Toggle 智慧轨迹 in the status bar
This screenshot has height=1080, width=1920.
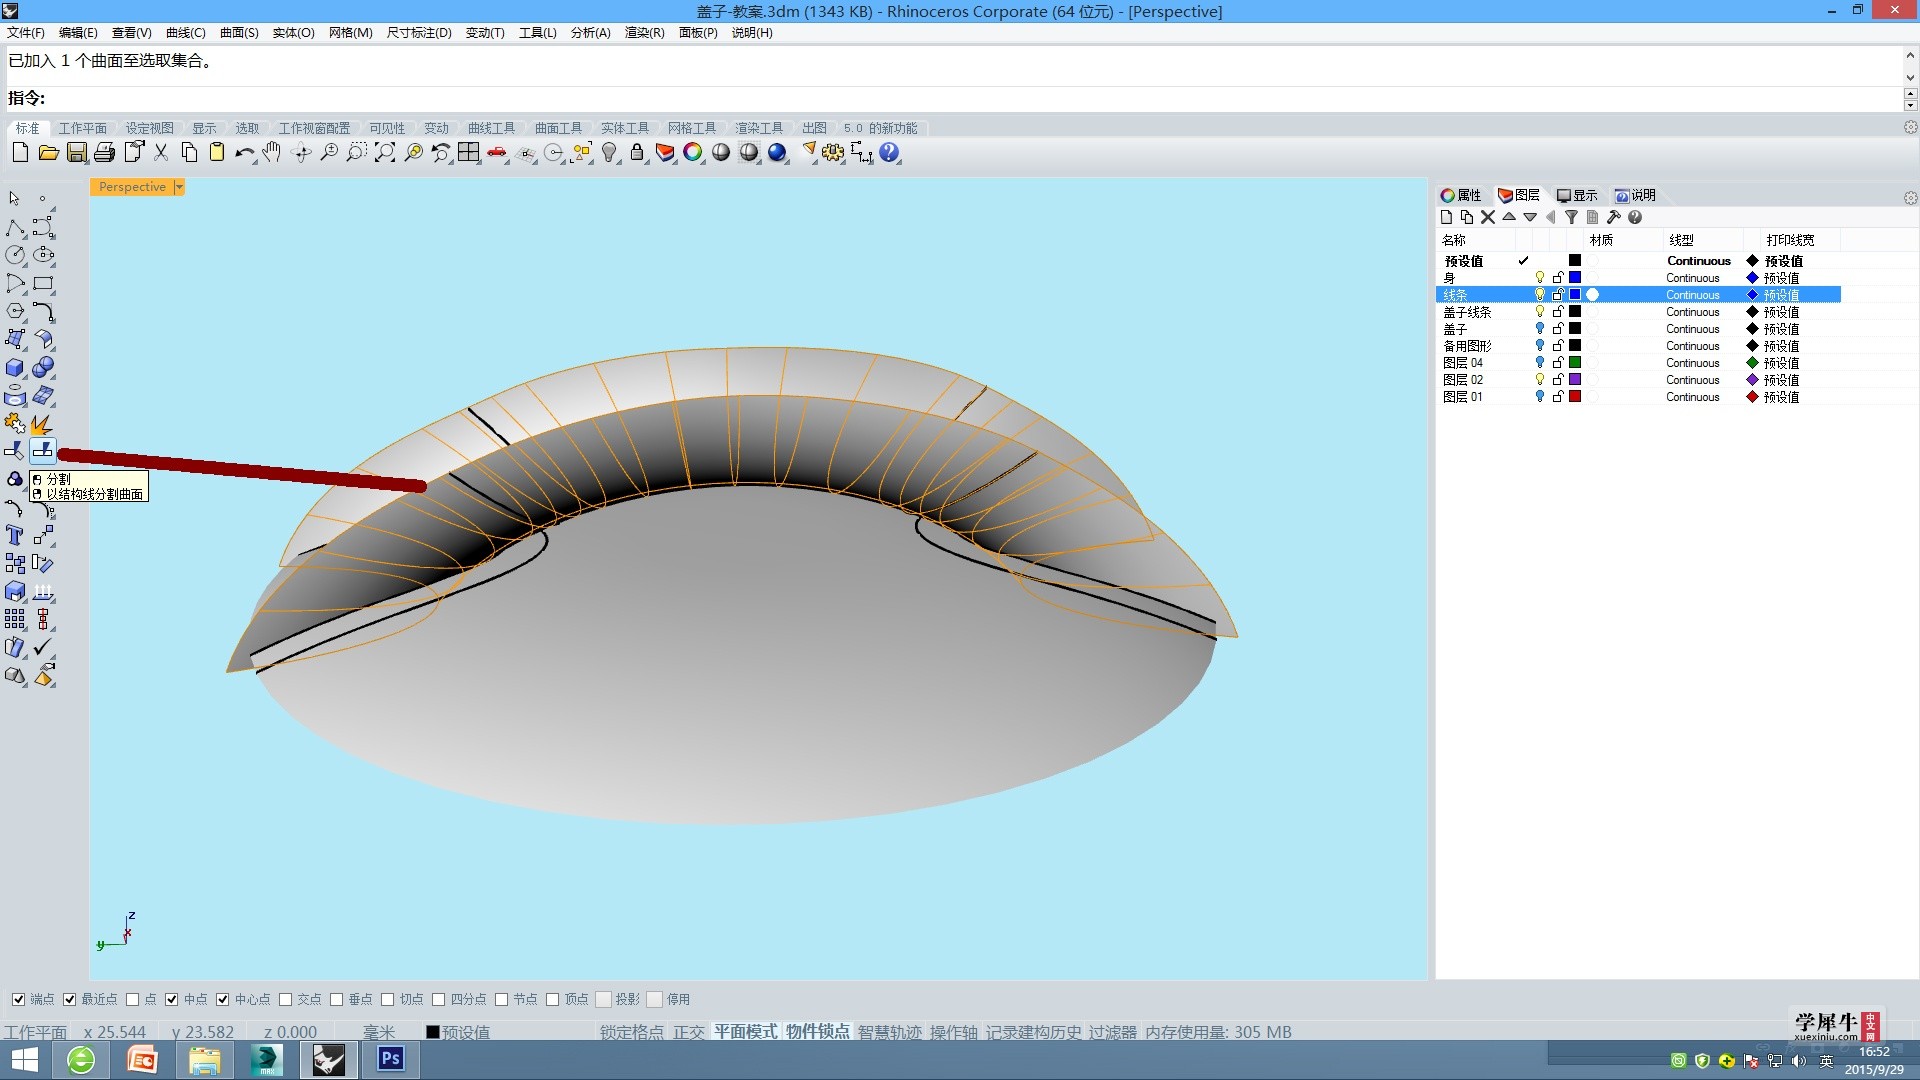pyautogui.click(x=890, y=1032)
